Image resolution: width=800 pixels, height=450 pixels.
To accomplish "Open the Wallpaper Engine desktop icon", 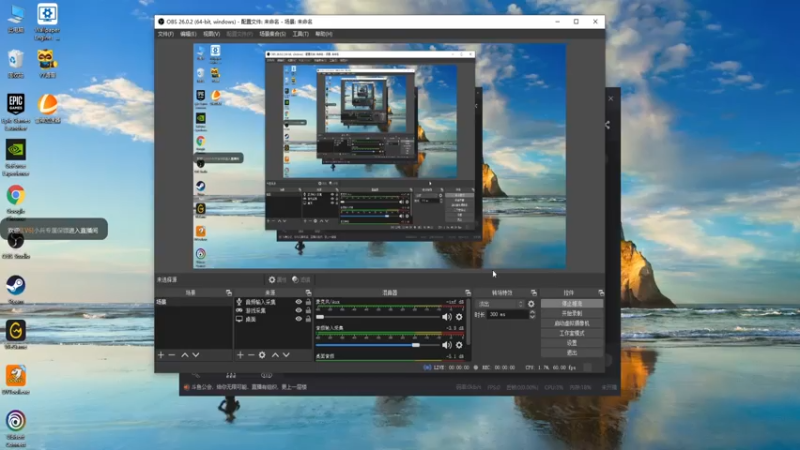I will pos(47,21).
